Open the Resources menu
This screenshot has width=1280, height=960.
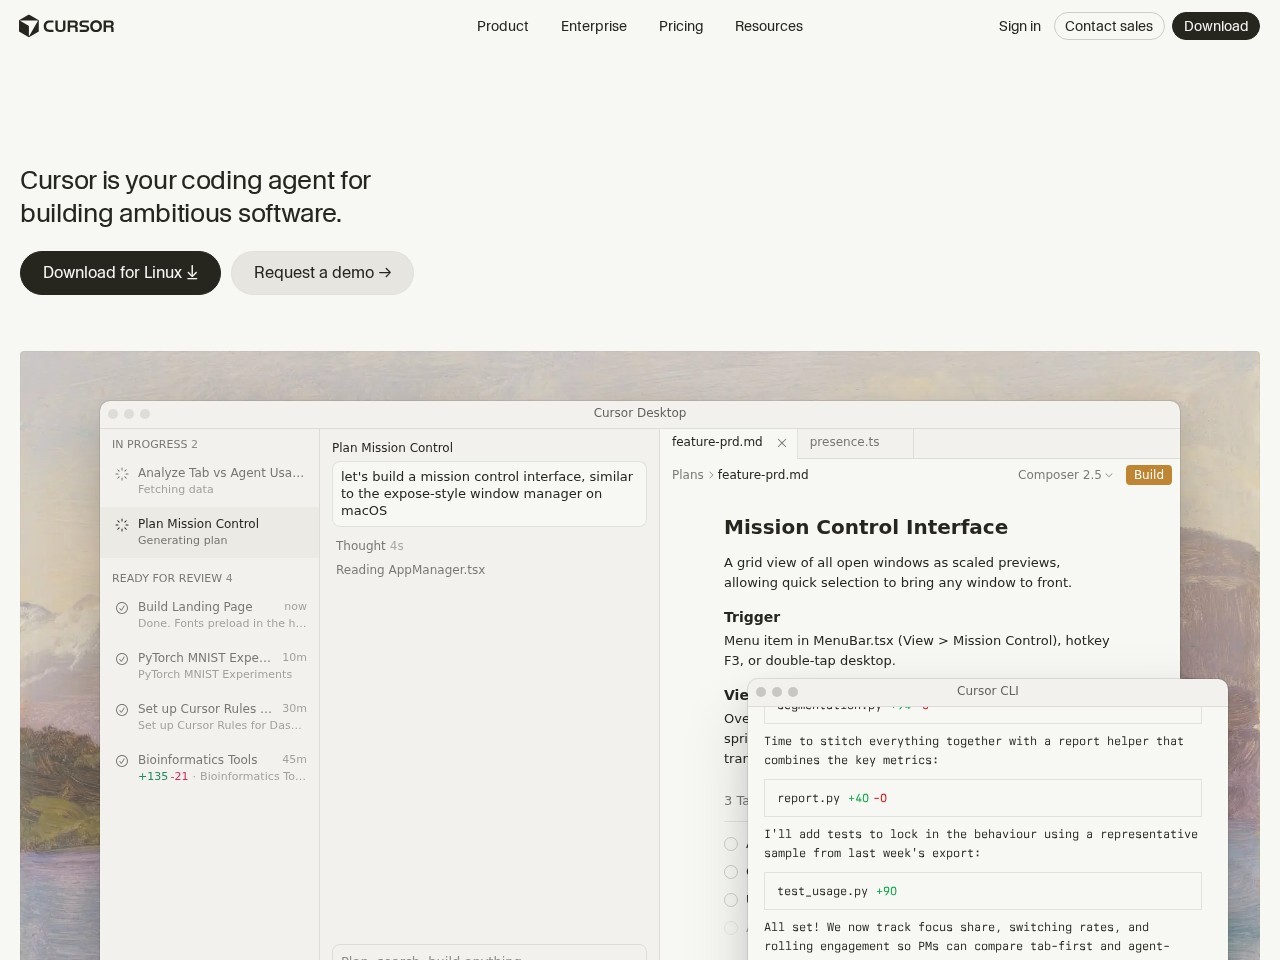pyautogui.click(x=769, y=26)
